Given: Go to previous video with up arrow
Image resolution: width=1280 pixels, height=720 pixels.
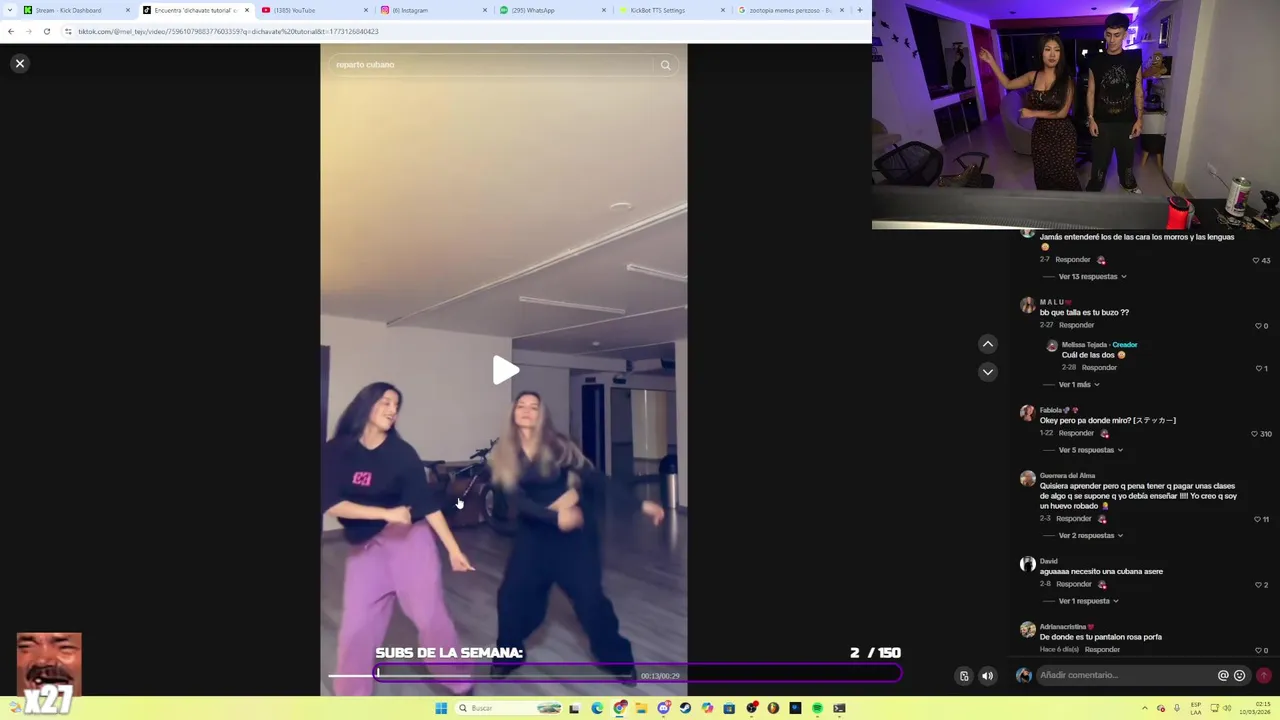Looking at the screenshot, I should coord(987,344).
